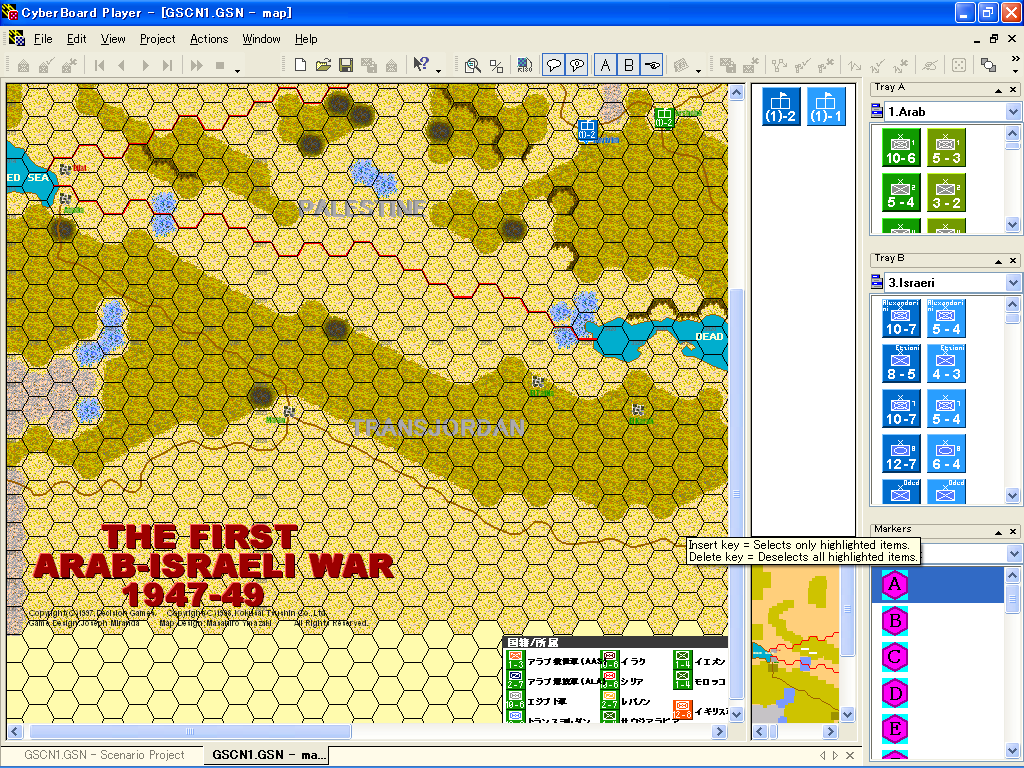Viewport: 1024px width, 768px height.
Task: Click the map vertical scrollbar thumb
Action: (x=737, y=494)
